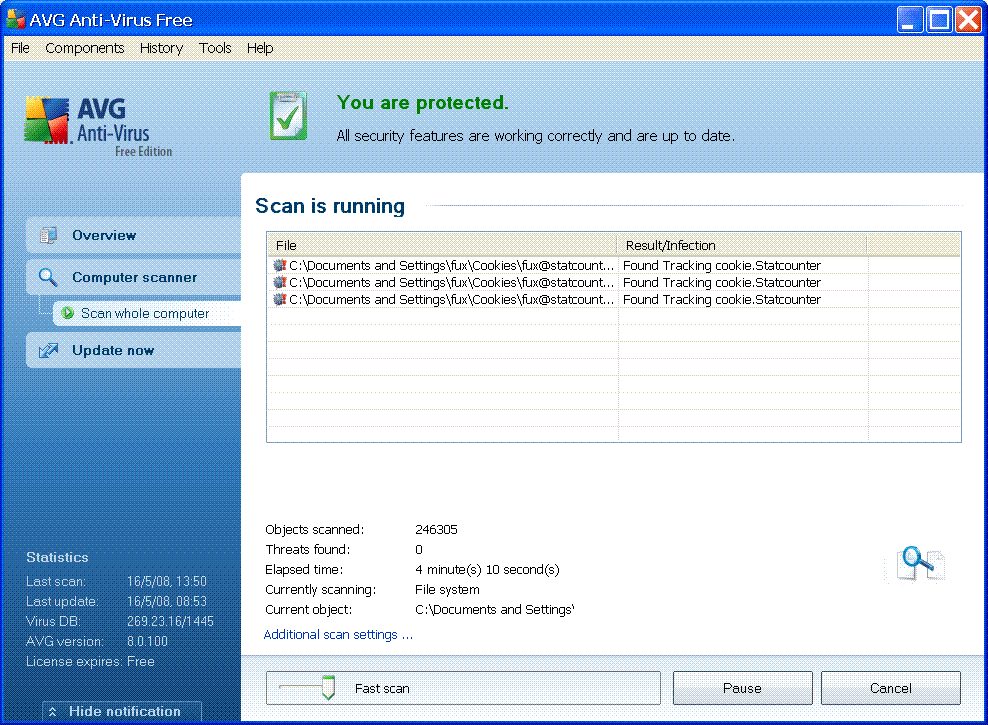Screen dimensions: 988x725
Task: Click the green Scan whole computer icon
Action: [67, 313]
